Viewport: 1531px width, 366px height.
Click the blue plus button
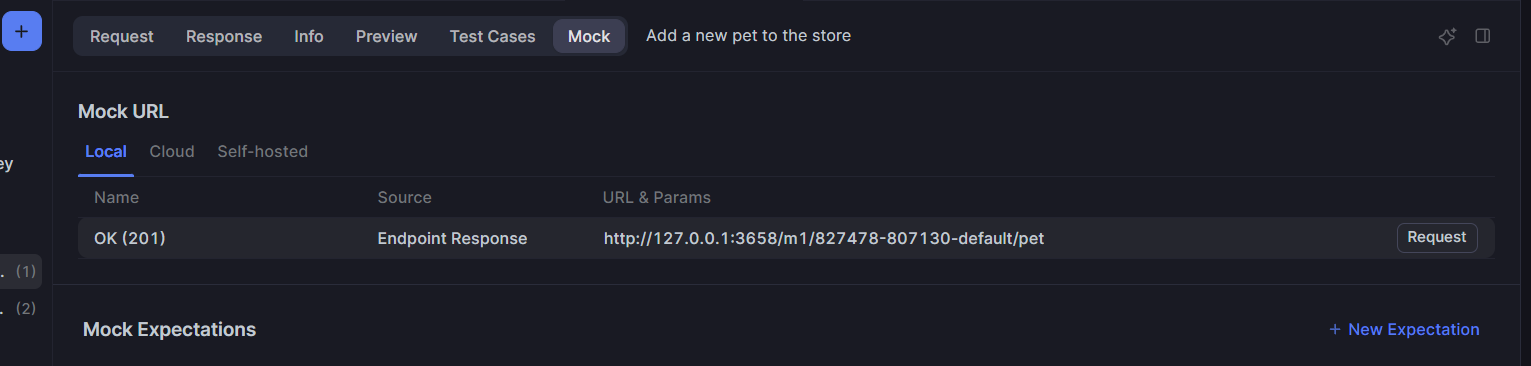pos(21,31)
